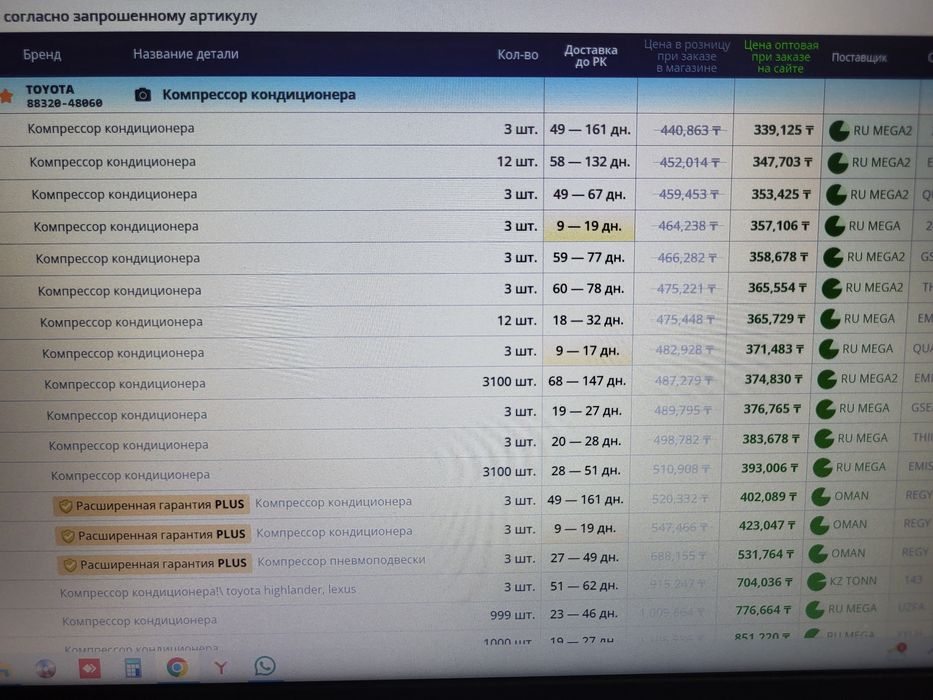Click quantity 999 шт.
Image resolution: width=933 pixels, height=700 pixels.
pyautogui.click(x=512, y=615)
